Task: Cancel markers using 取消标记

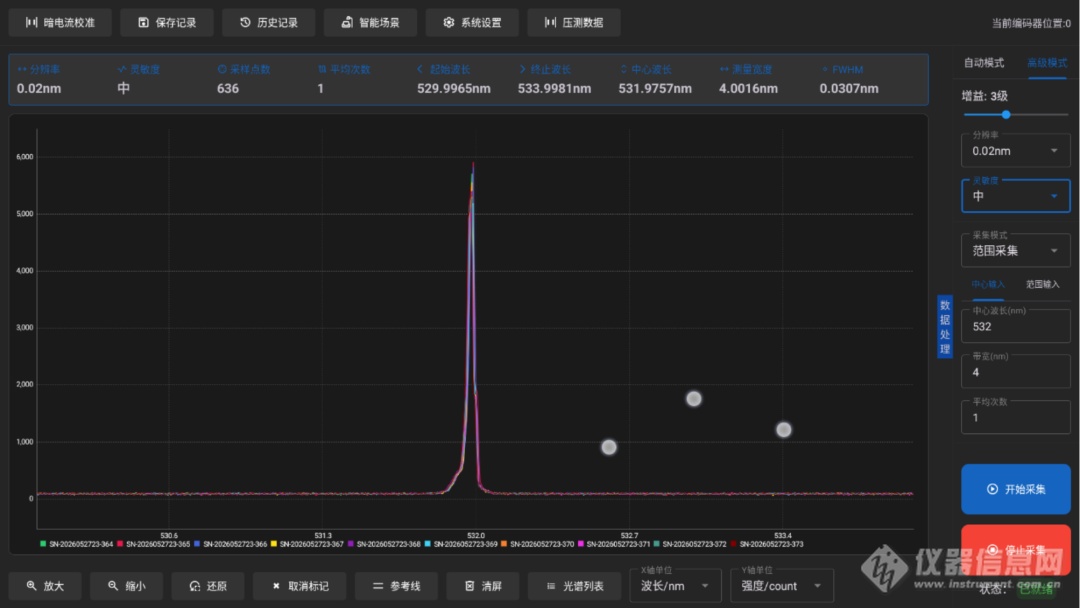Action: [300, 586]
